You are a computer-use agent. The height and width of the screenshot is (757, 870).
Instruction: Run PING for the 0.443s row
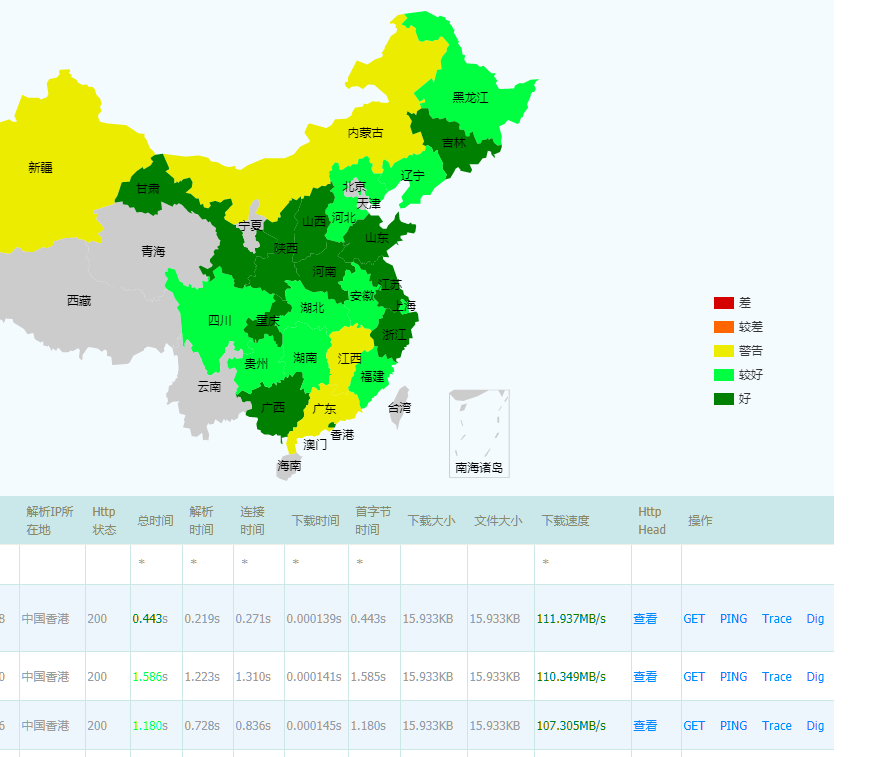pyautogui.click(x=734, y=618)
